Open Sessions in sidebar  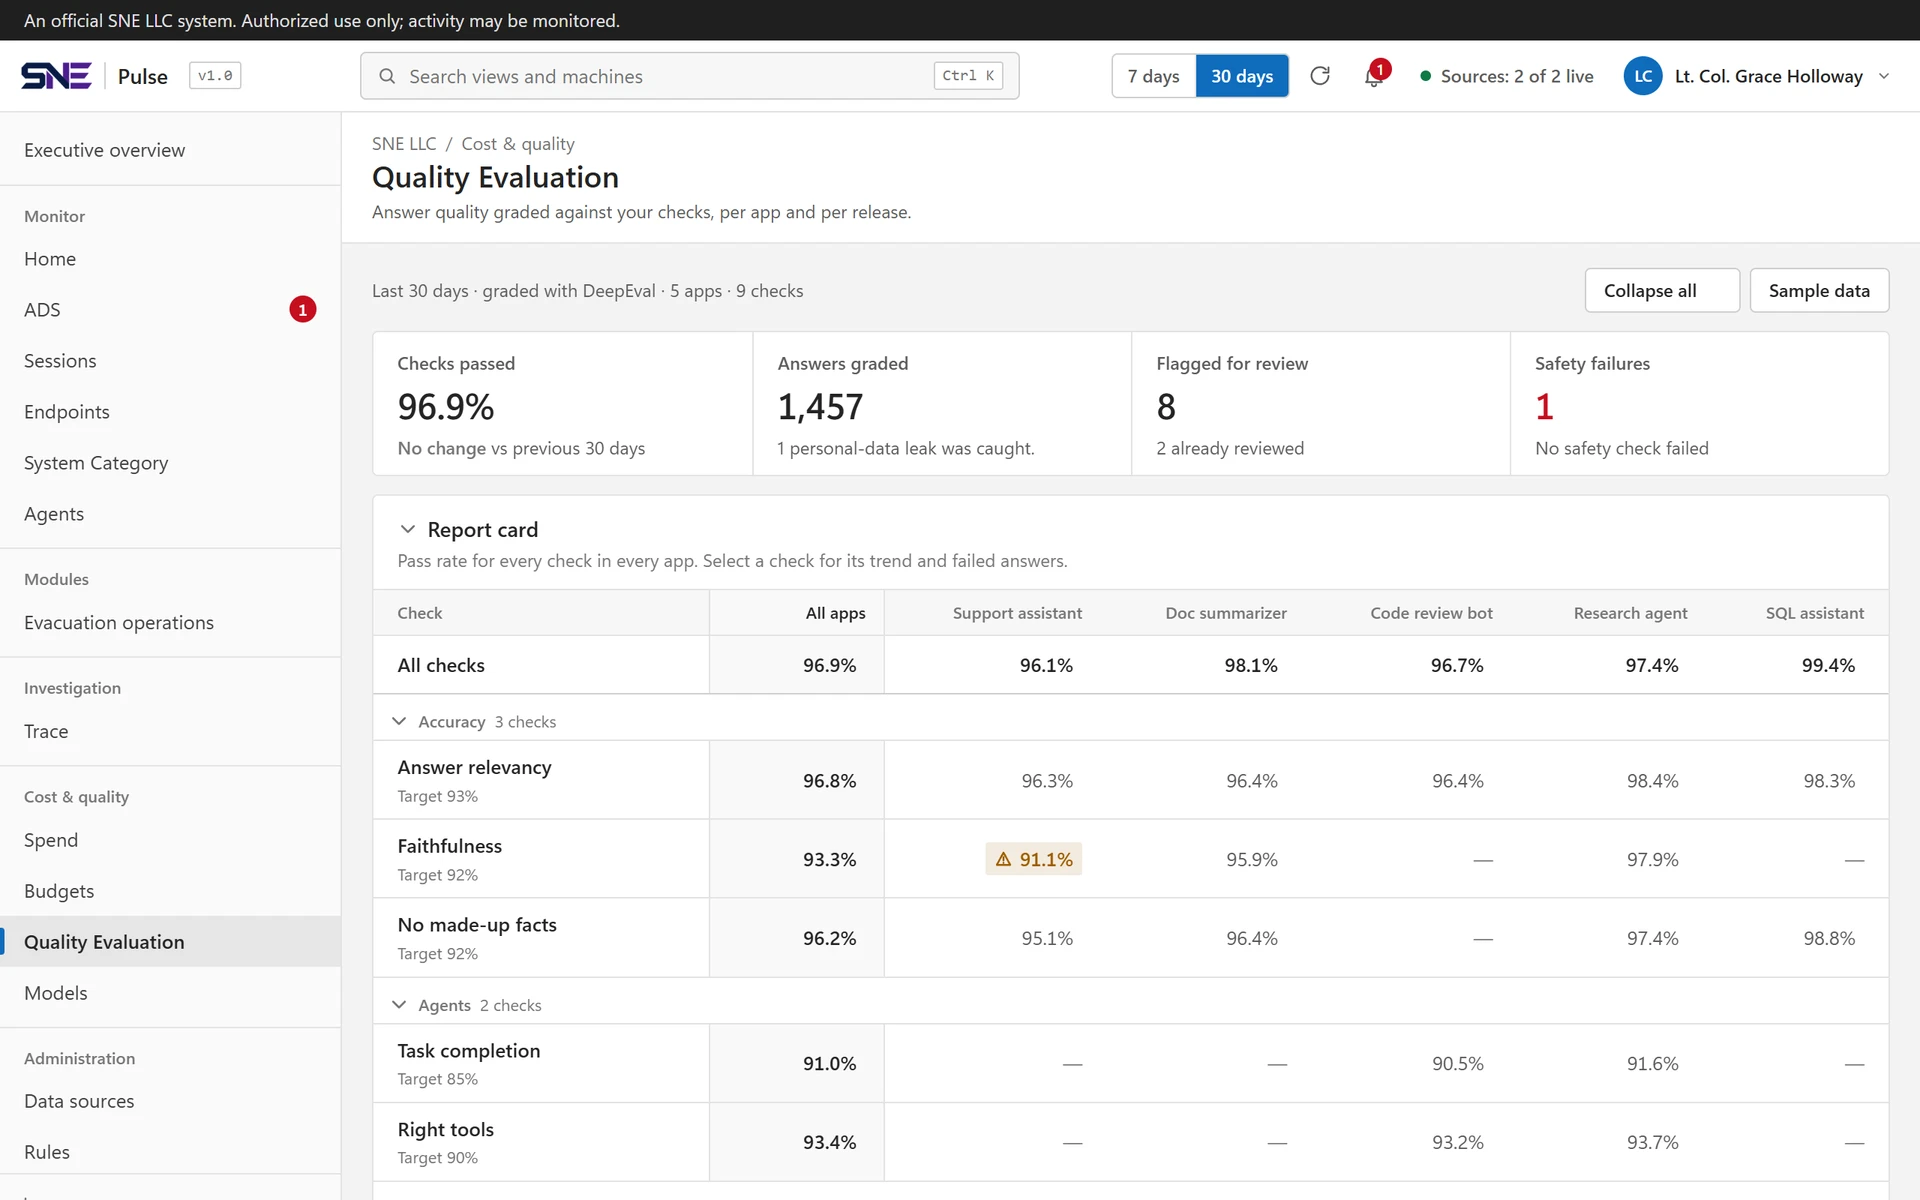pyautogui.click(x=170, y=361)
